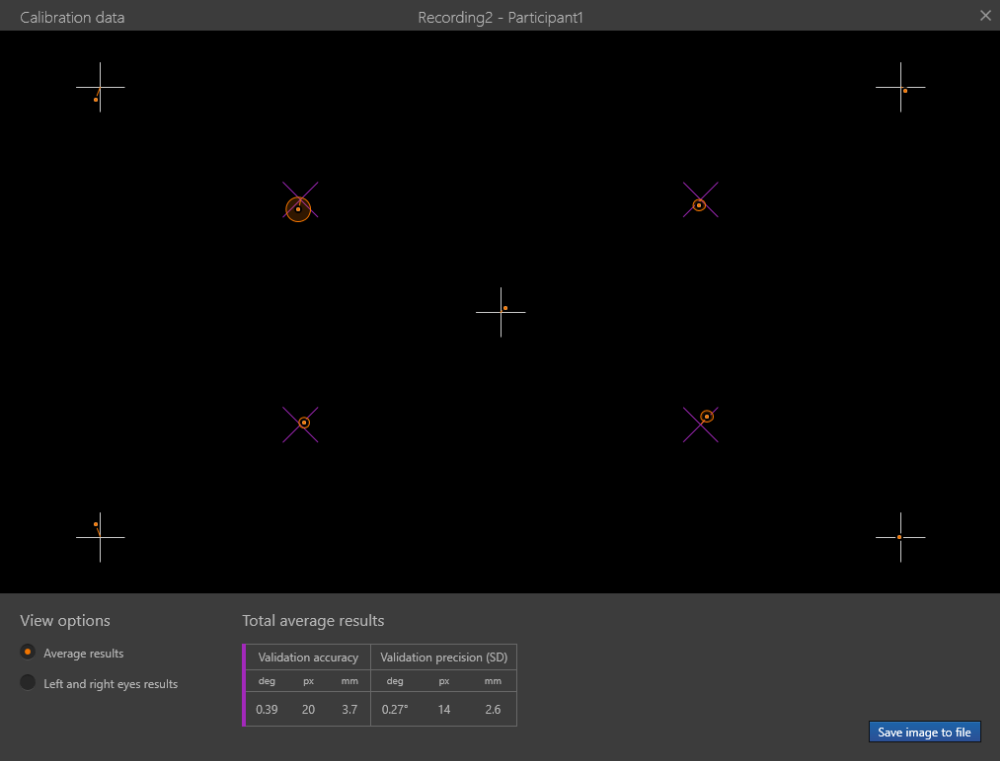
Task: Click the Validation accuracy table header
Action: 308,657
